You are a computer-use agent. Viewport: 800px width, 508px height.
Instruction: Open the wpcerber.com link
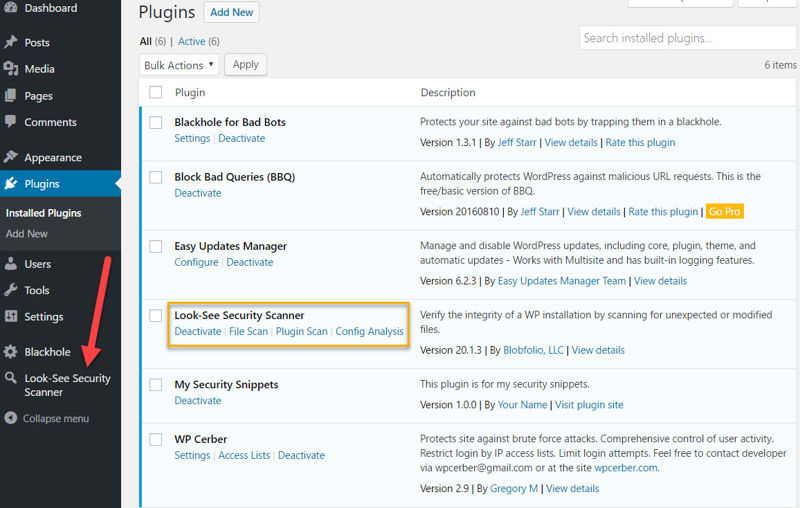coord(626,468)
